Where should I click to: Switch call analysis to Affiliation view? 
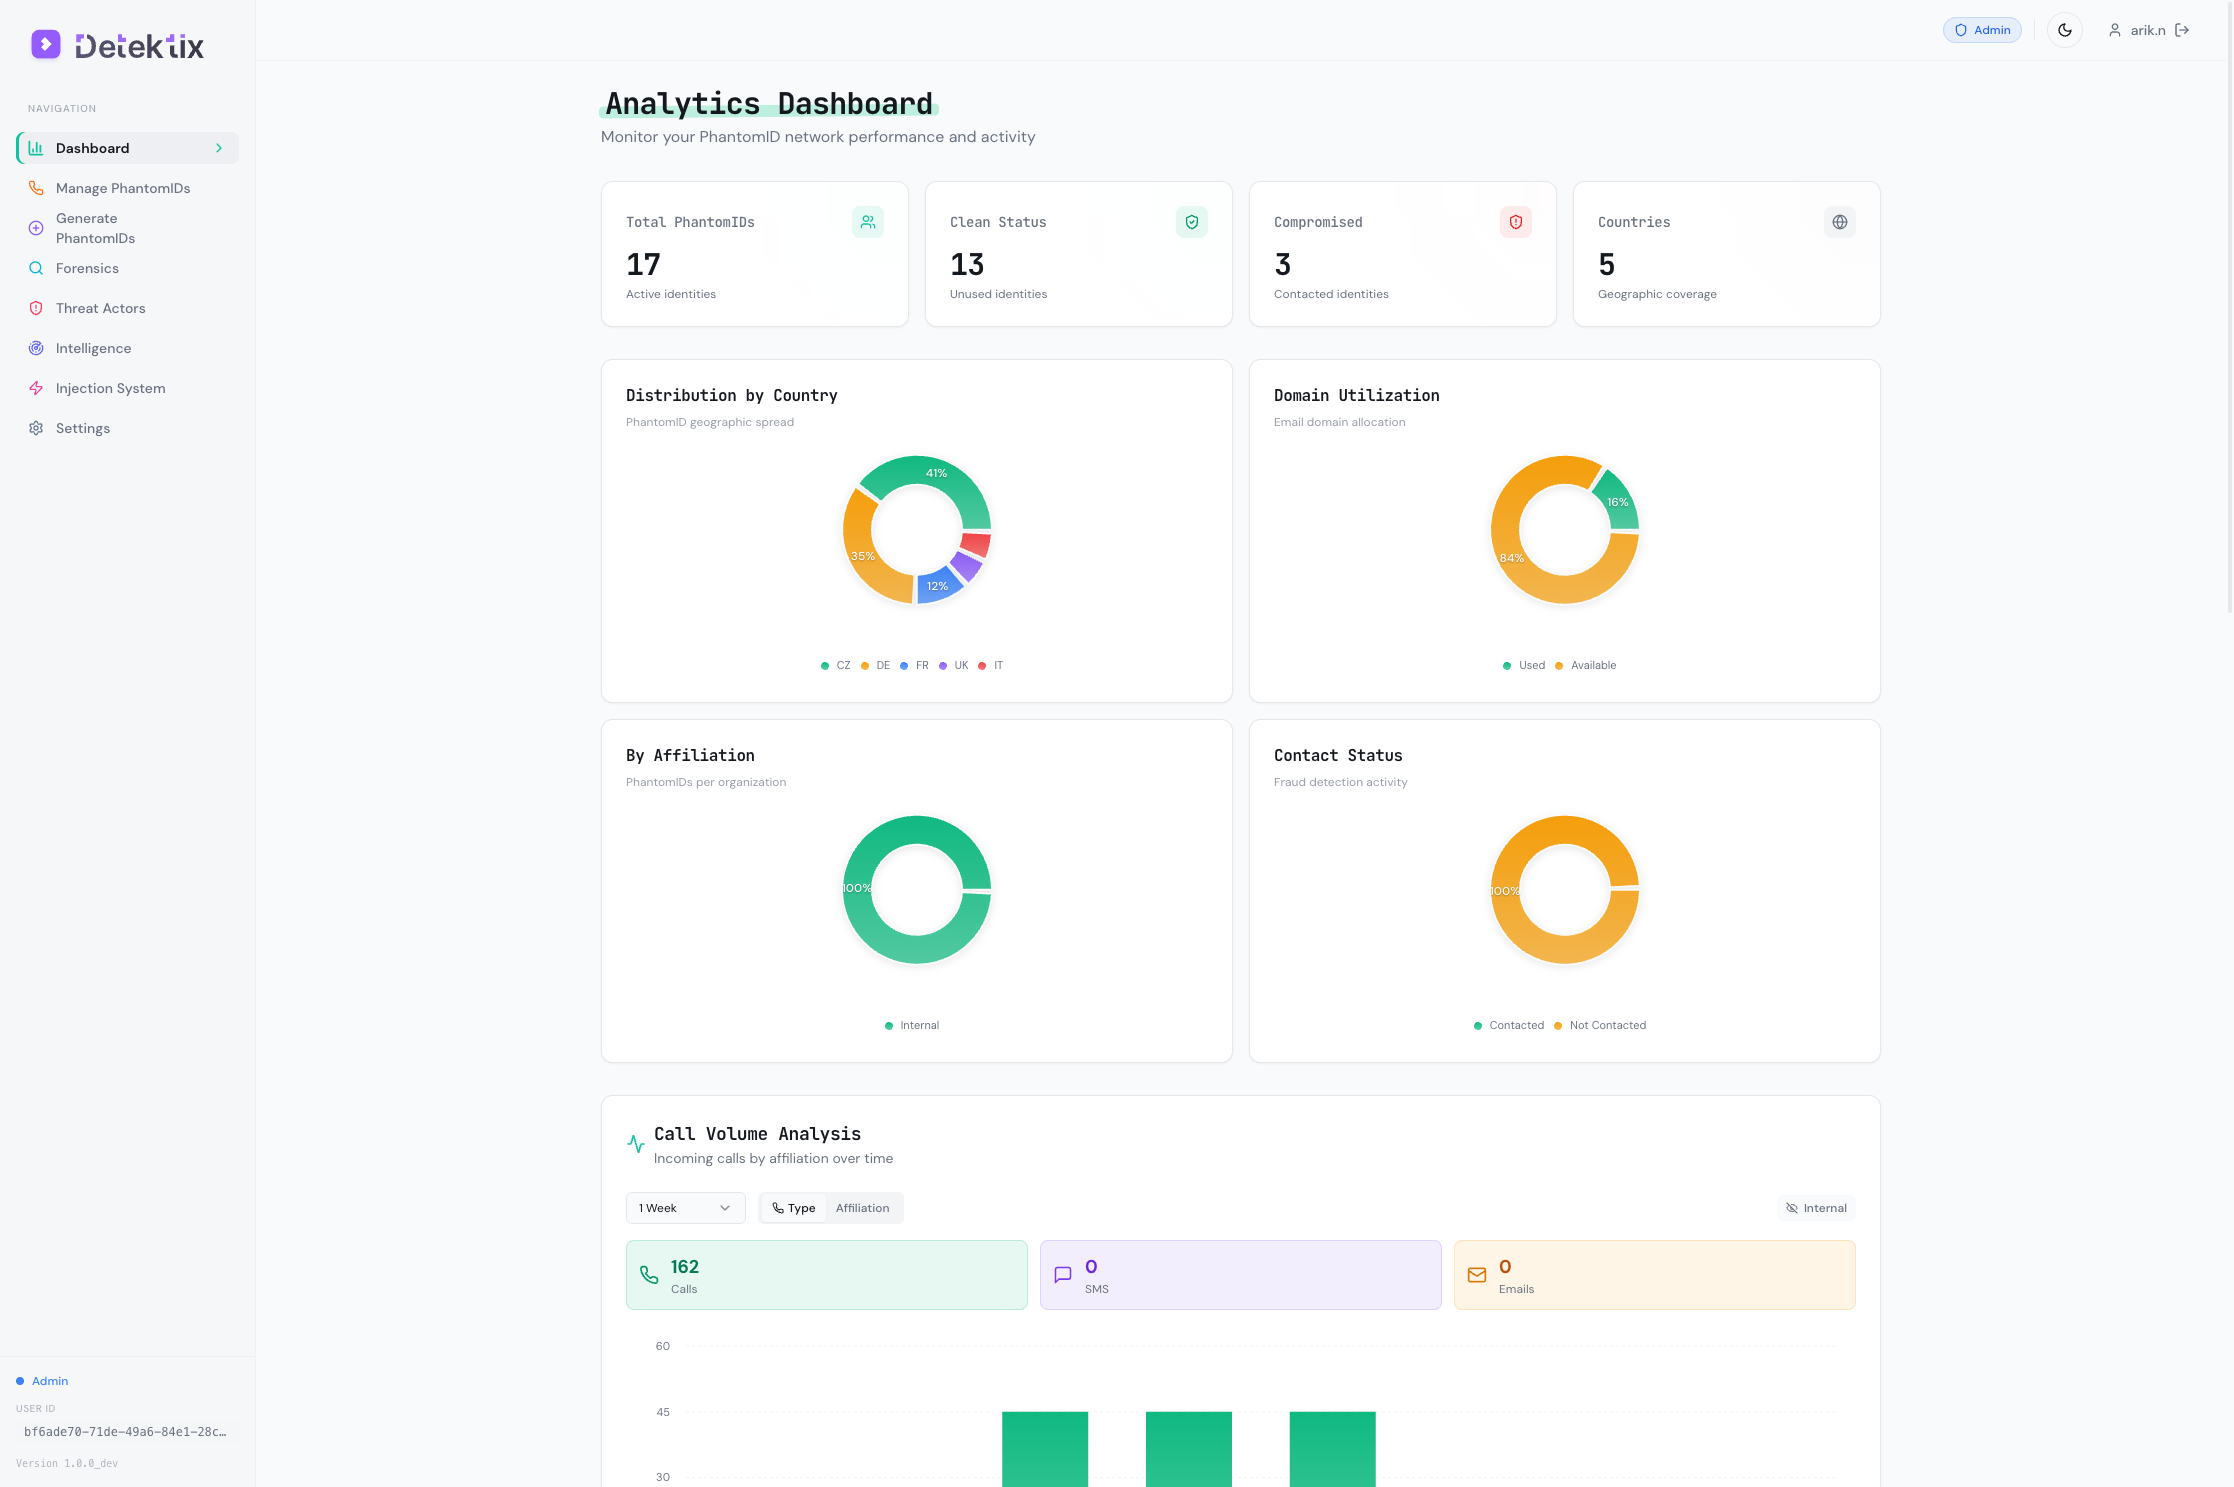[862, 1208]
